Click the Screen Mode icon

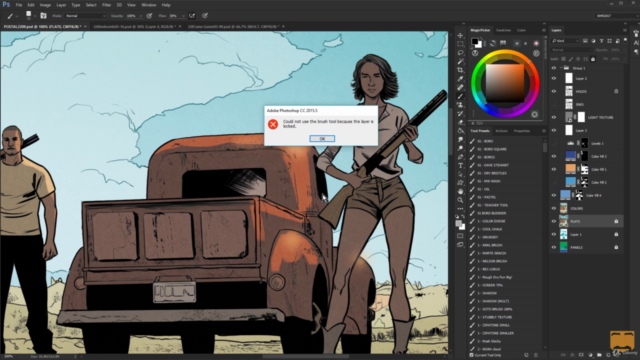460,244
